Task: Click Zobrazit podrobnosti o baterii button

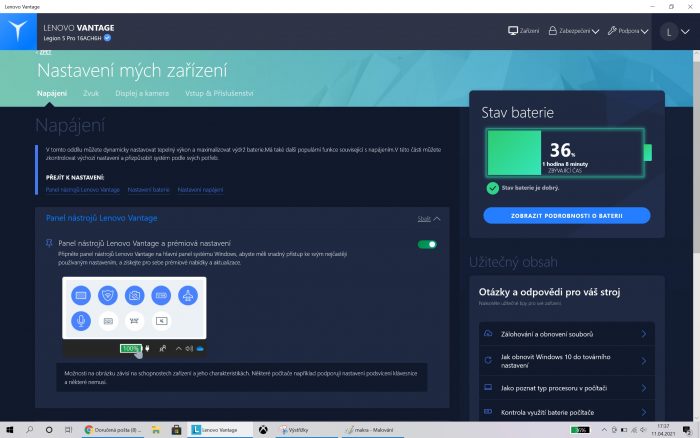Action: click(x=566, y=215)
